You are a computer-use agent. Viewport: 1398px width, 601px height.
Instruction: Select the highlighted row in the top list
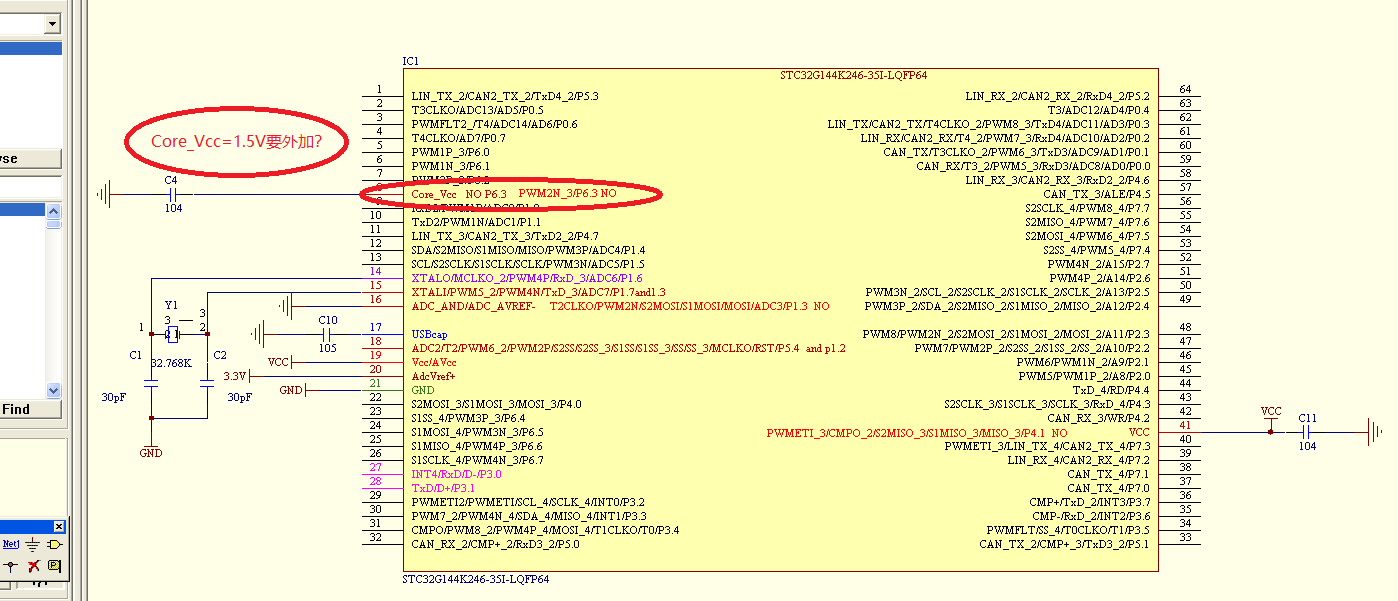(31, 48)
